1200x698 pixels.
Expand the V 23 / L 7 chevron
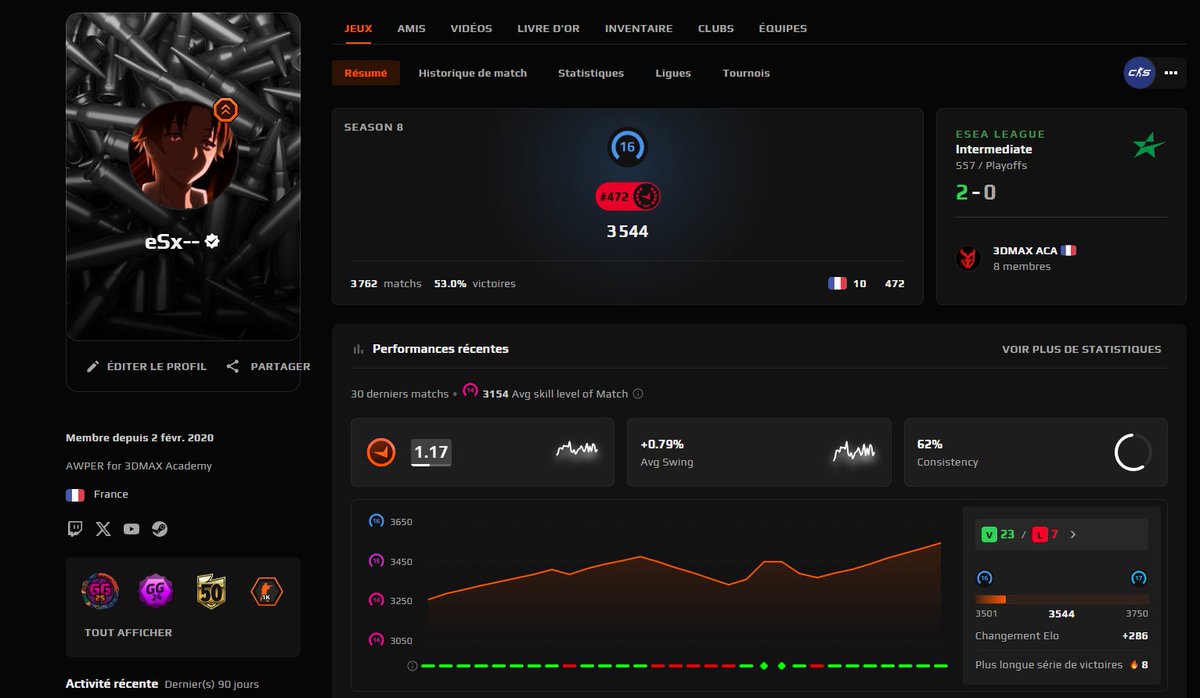tap(1073, 535)
